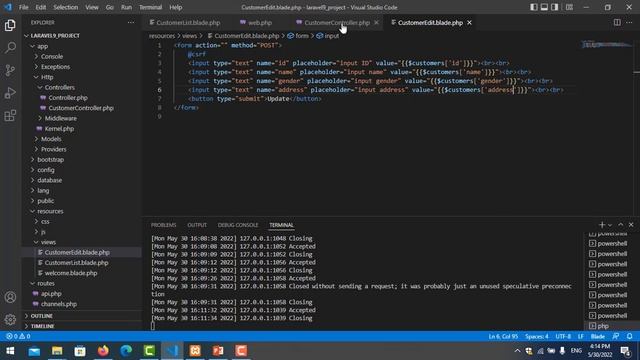Open PowerPoint from the taskbar
Screen dimensions: 640x360
pyautogui.click(x=218, y=351)
